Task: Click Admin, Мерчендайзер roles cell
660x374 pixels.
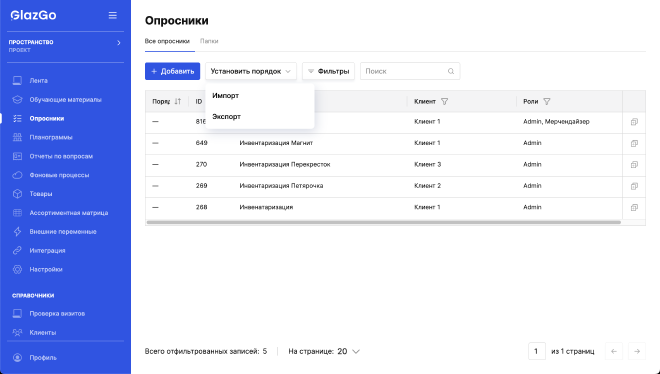Action: [556, 122]
